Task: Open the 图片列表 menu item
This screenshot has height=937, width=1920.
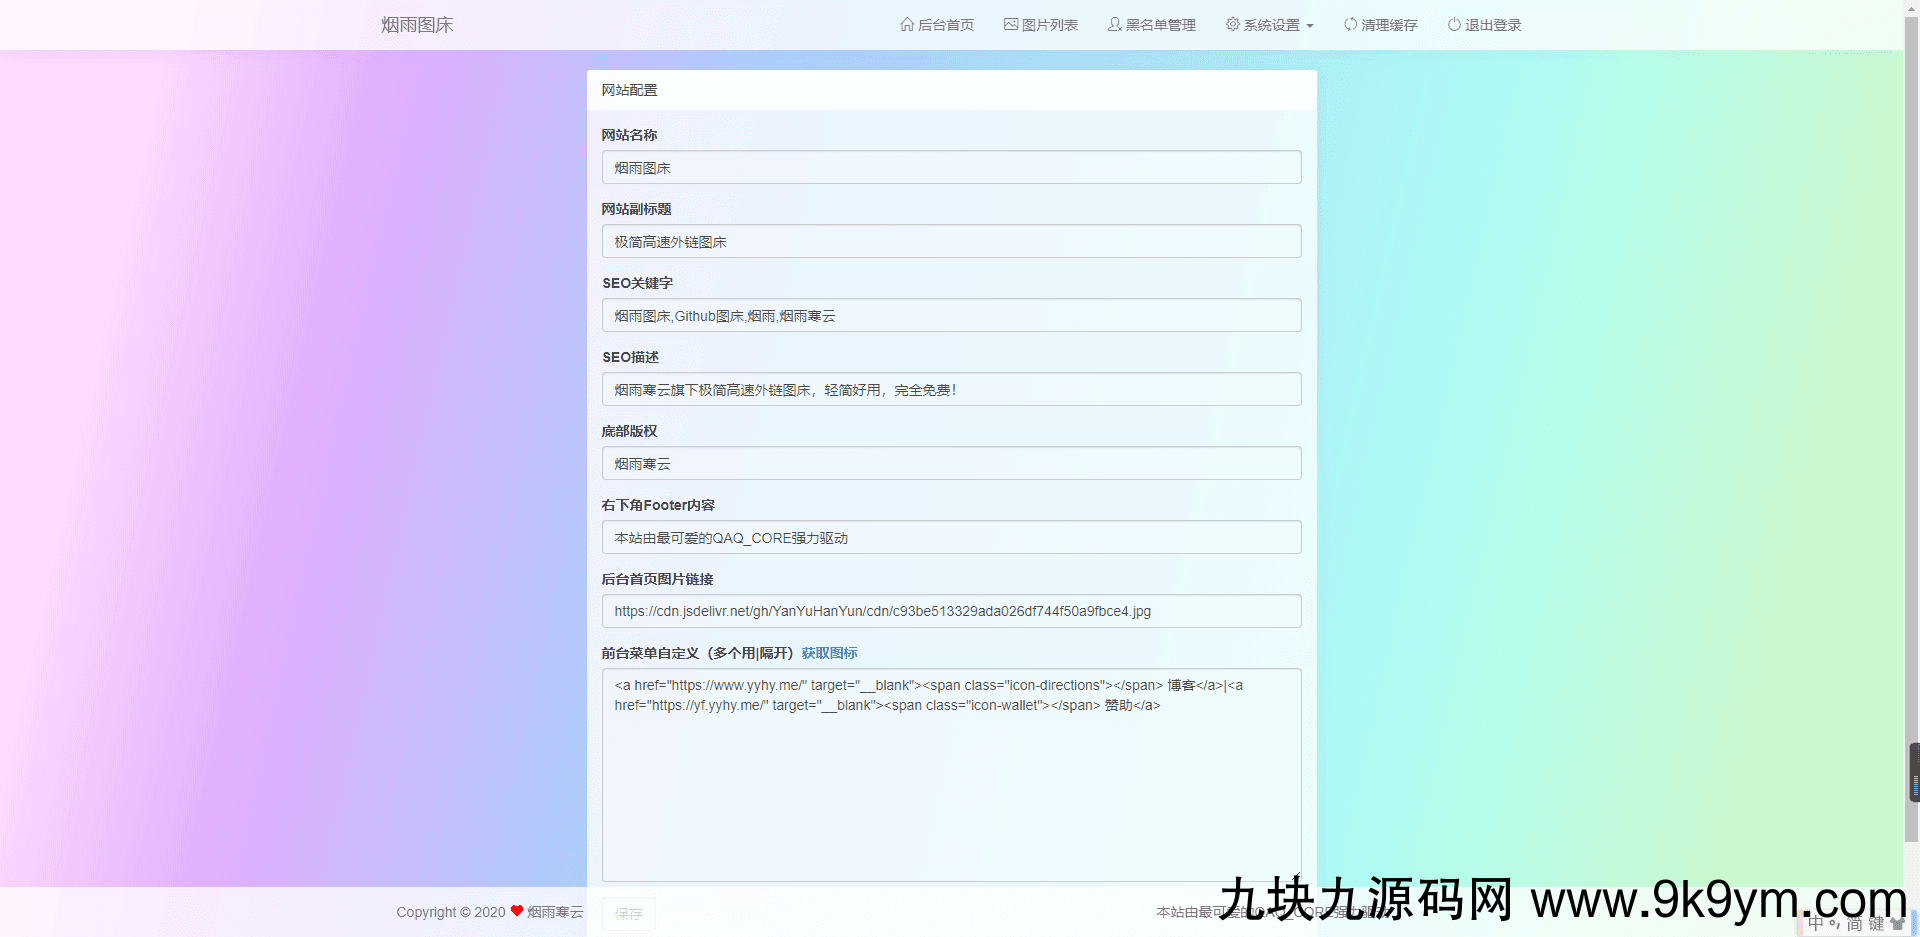Action: click(x=1049, y=25)
